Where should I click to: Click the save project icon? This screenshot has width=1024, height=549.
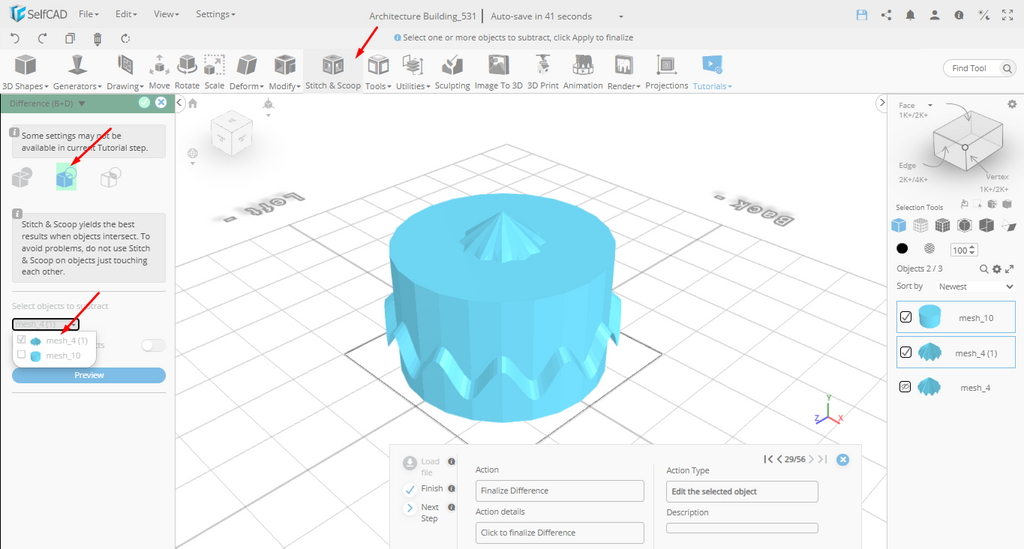click(861, 16)
